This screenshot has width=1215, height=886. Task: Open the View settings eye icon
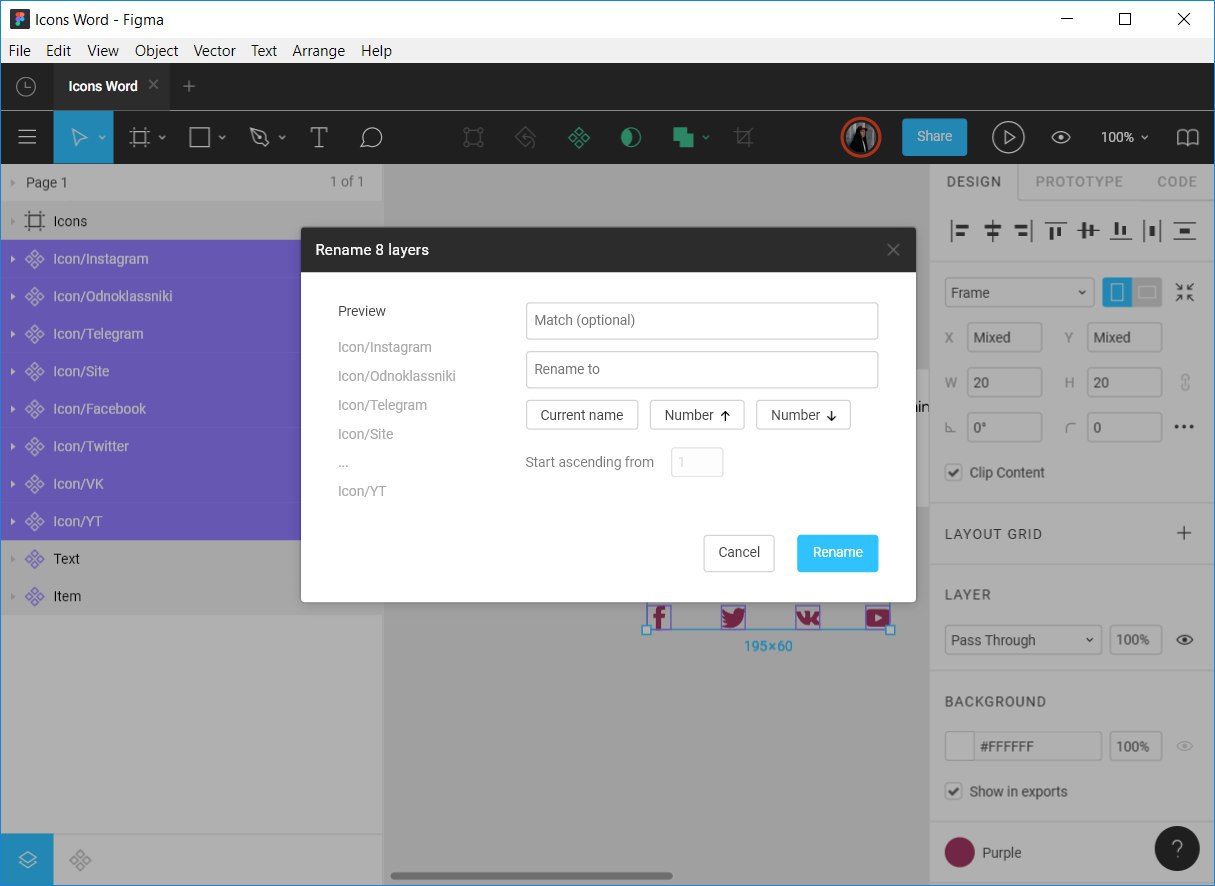1061,137
